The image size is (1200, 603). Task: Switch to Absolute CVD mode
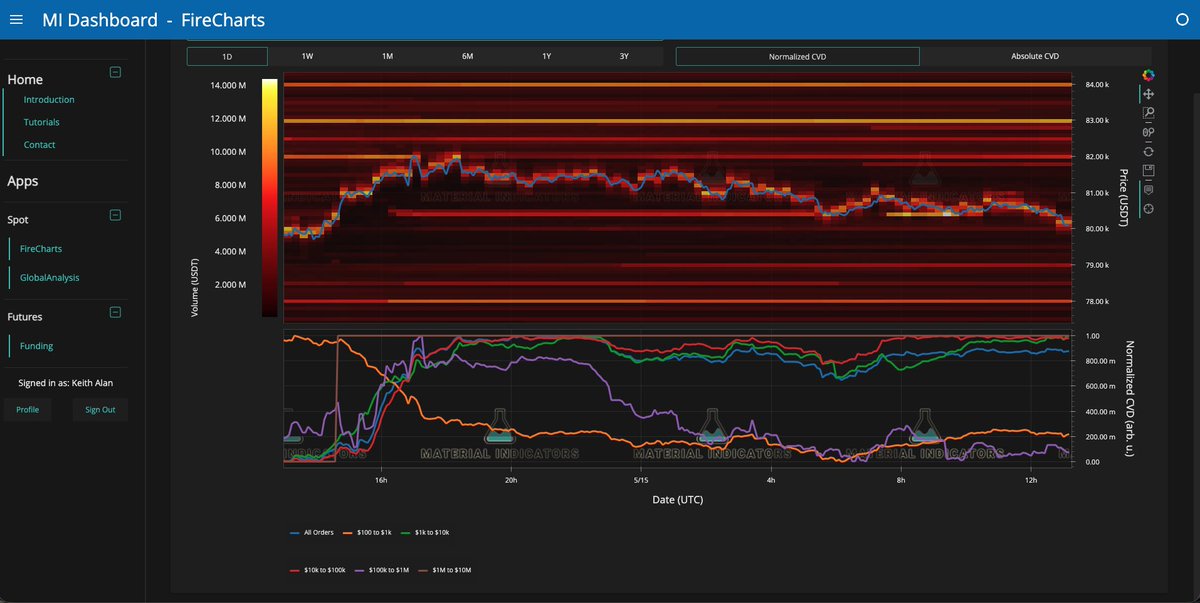click(x=1035, y=56)
